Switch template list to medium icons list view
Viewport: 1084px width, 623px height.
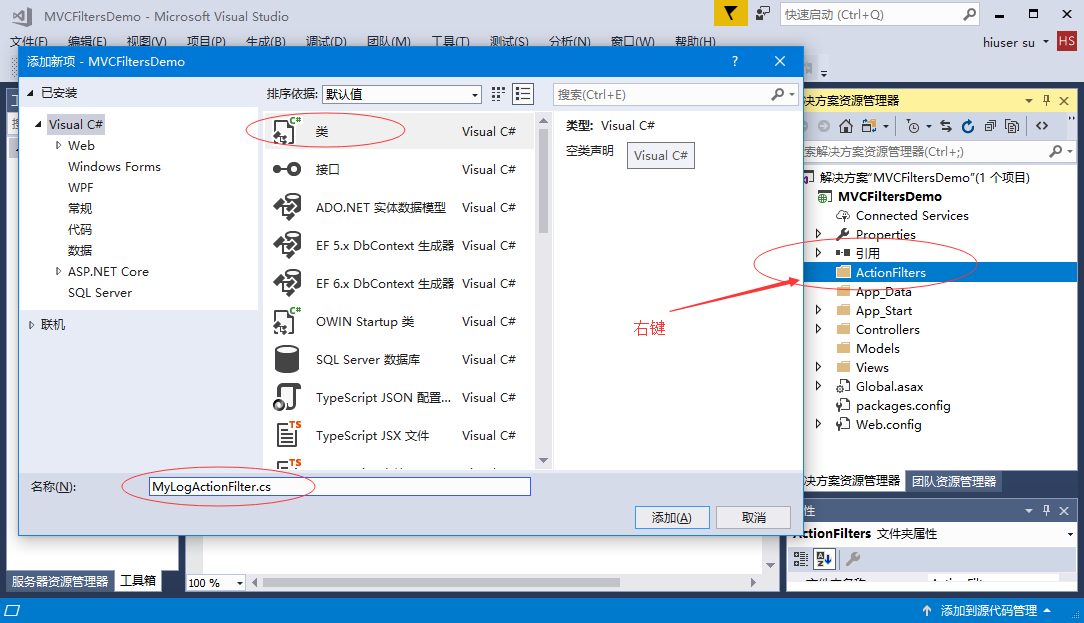[522, 94]
